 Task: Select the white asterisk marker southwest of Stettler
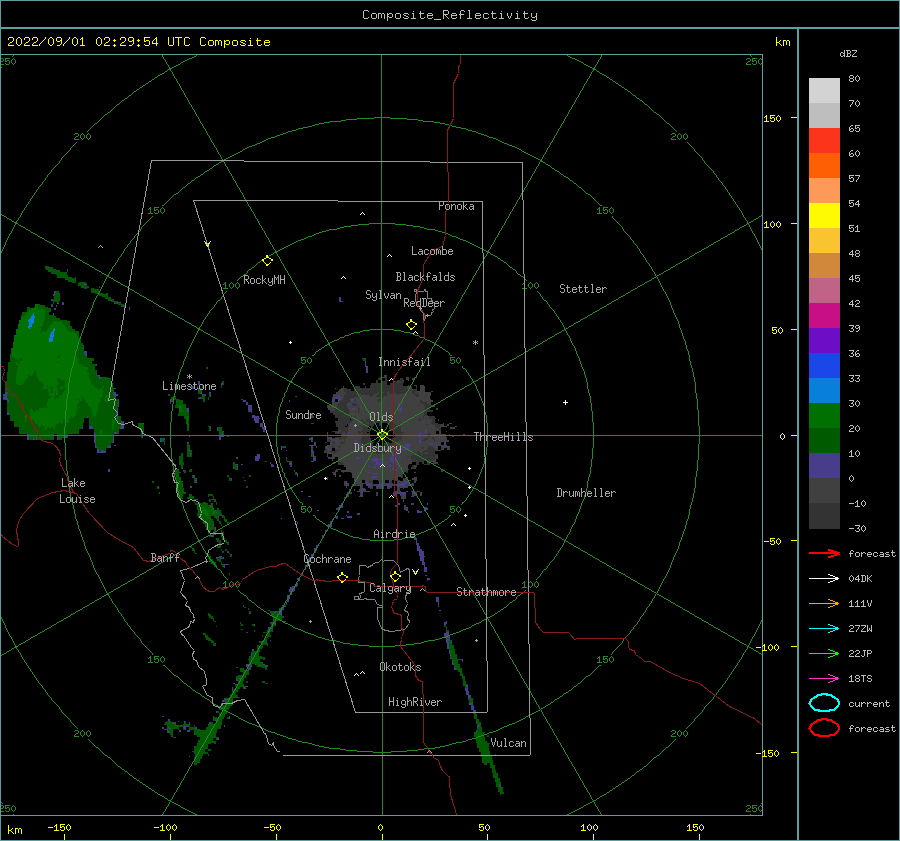[475, 343]
